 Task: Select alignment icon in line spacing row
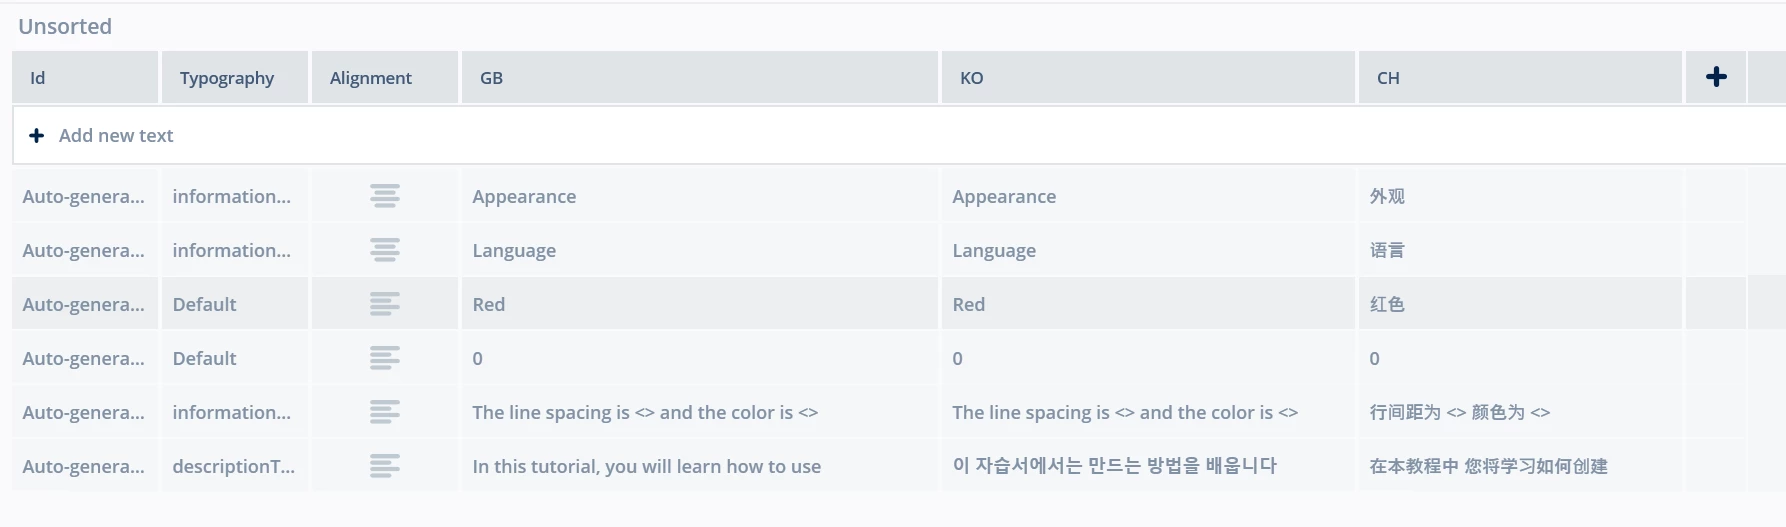pos(385,412)
